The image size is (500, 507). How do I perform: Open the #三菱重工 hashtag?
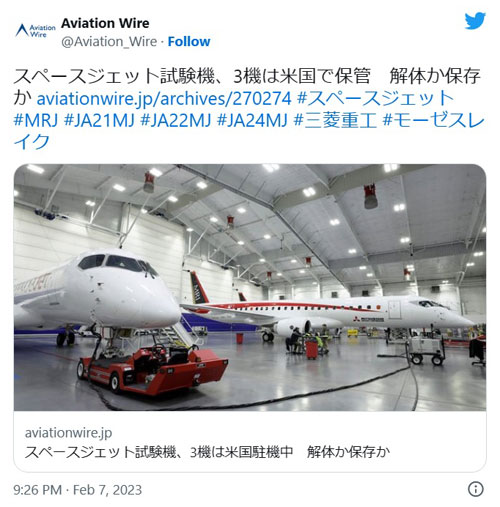coord(335,120)
